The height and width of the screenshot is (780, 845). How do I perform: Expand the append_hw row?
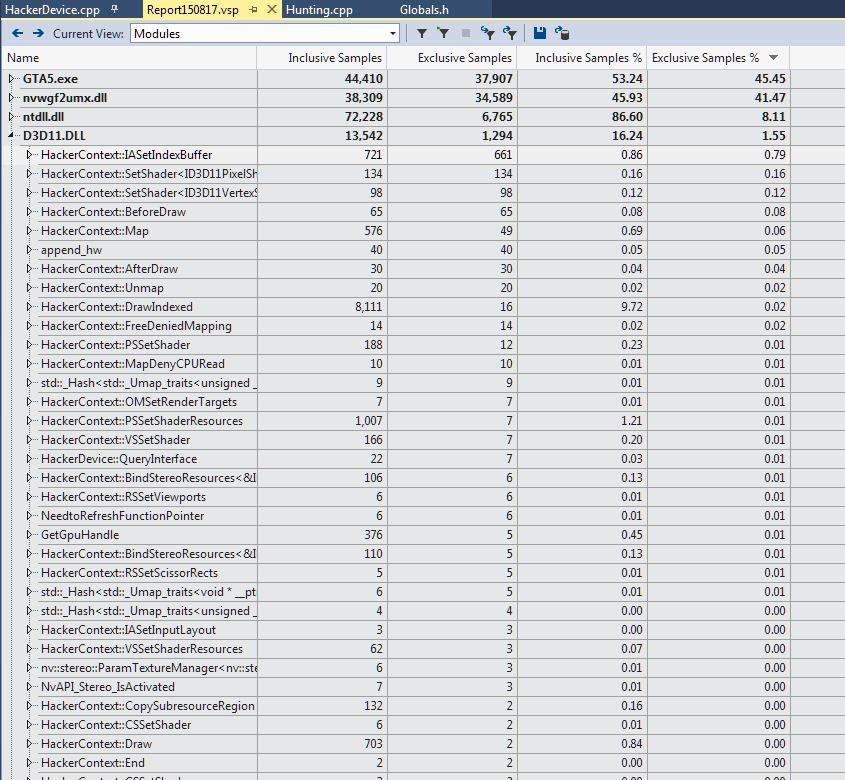[29, 250]
